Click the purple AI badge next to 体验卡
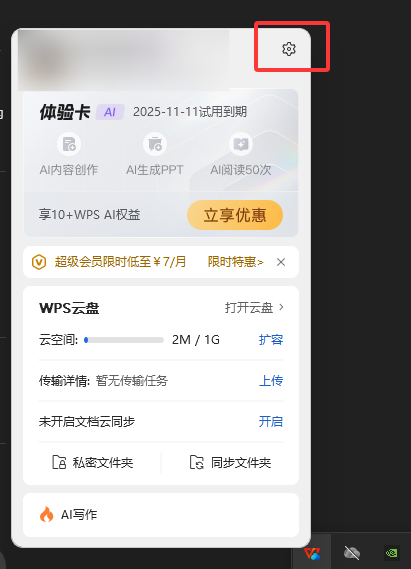This screenshot has height=569, width=411. coord(110,112)
